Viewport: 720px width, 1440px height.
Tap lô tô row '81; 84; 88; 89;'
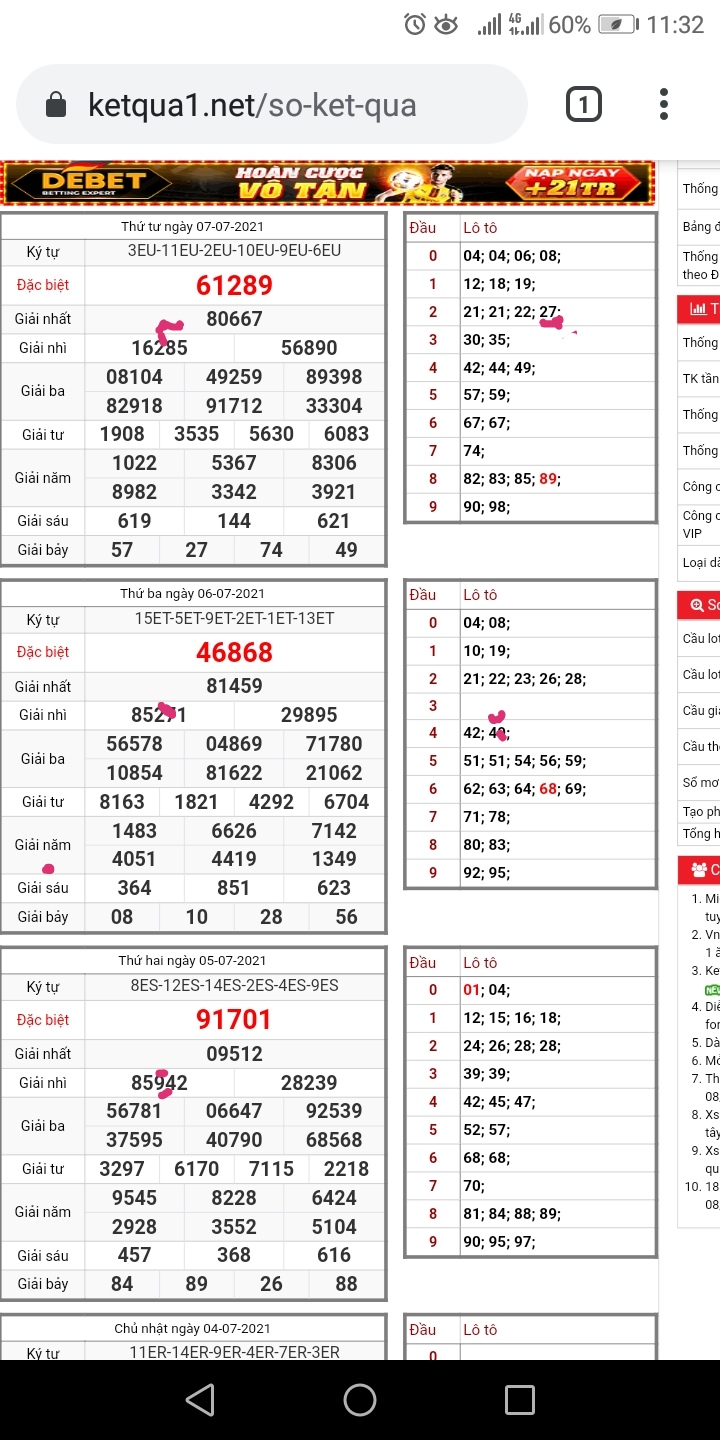click(512, 1214)
